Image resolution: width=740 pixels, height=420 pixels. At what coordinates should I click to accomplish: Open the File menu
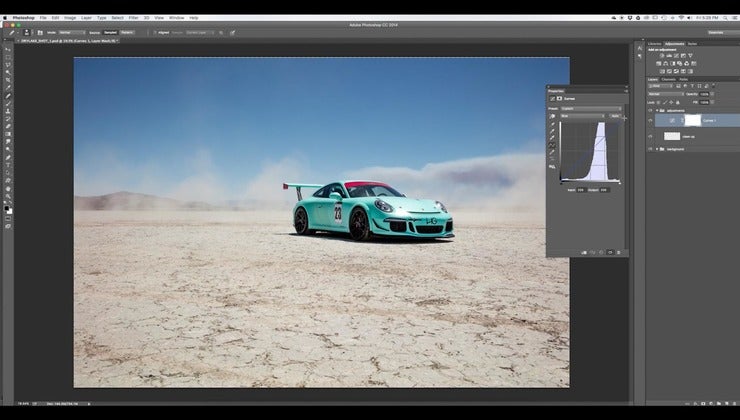click(43, 18)
